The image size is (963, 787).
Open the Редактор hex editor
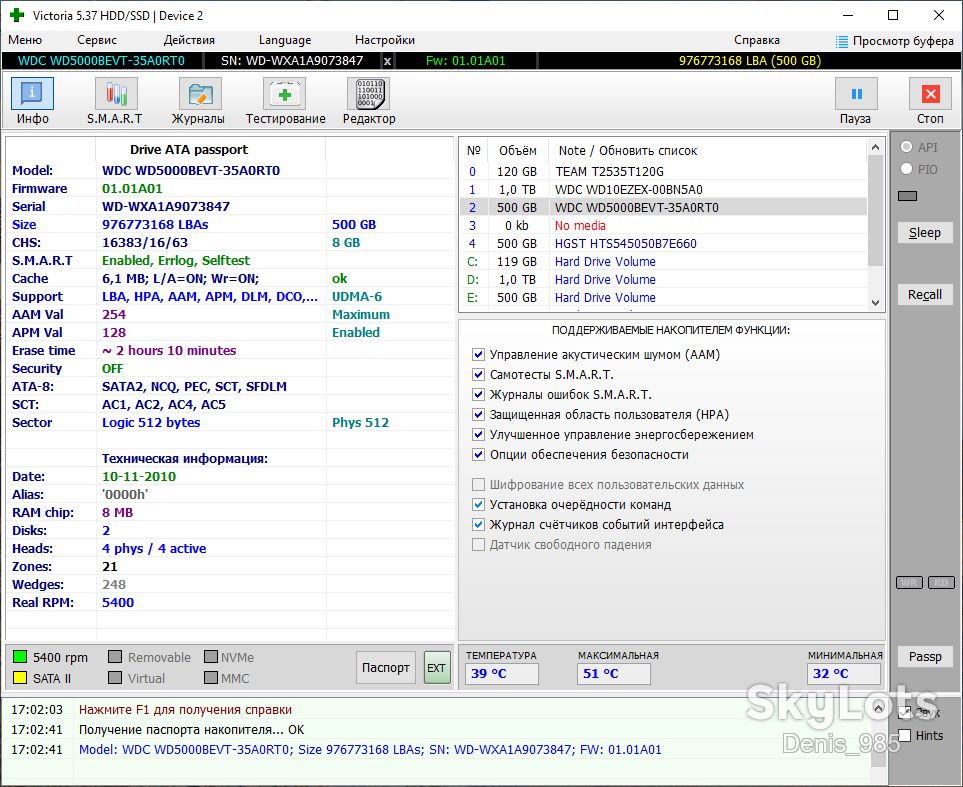369,101
